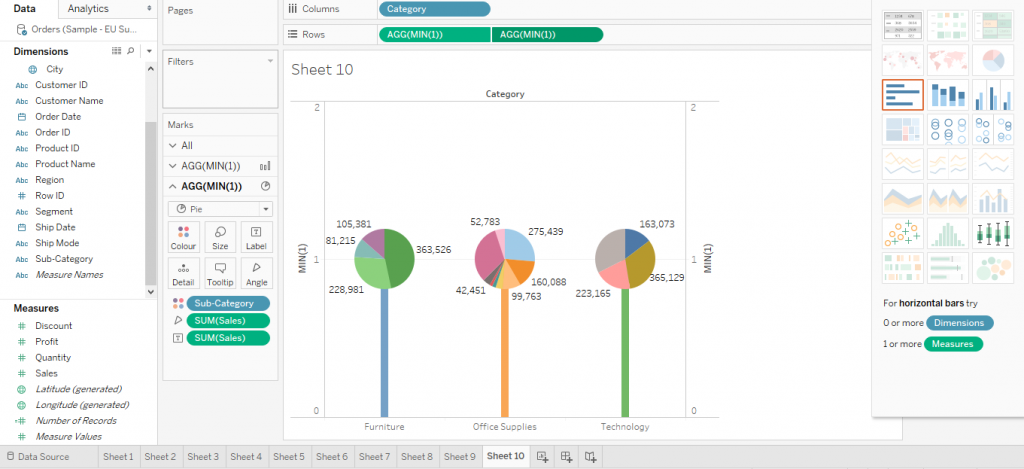Select the histogram chart type
The width and height of the screenshot is (1024, 469).
point(948,233)
